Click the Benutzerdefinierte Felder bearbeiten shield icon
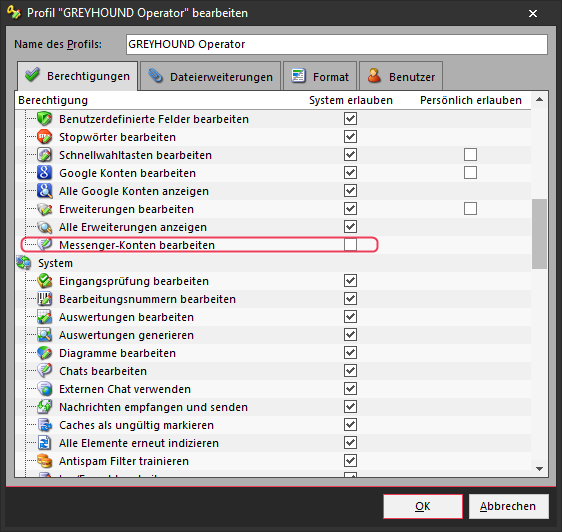This screenshot has height=532, width=562. 44,119
